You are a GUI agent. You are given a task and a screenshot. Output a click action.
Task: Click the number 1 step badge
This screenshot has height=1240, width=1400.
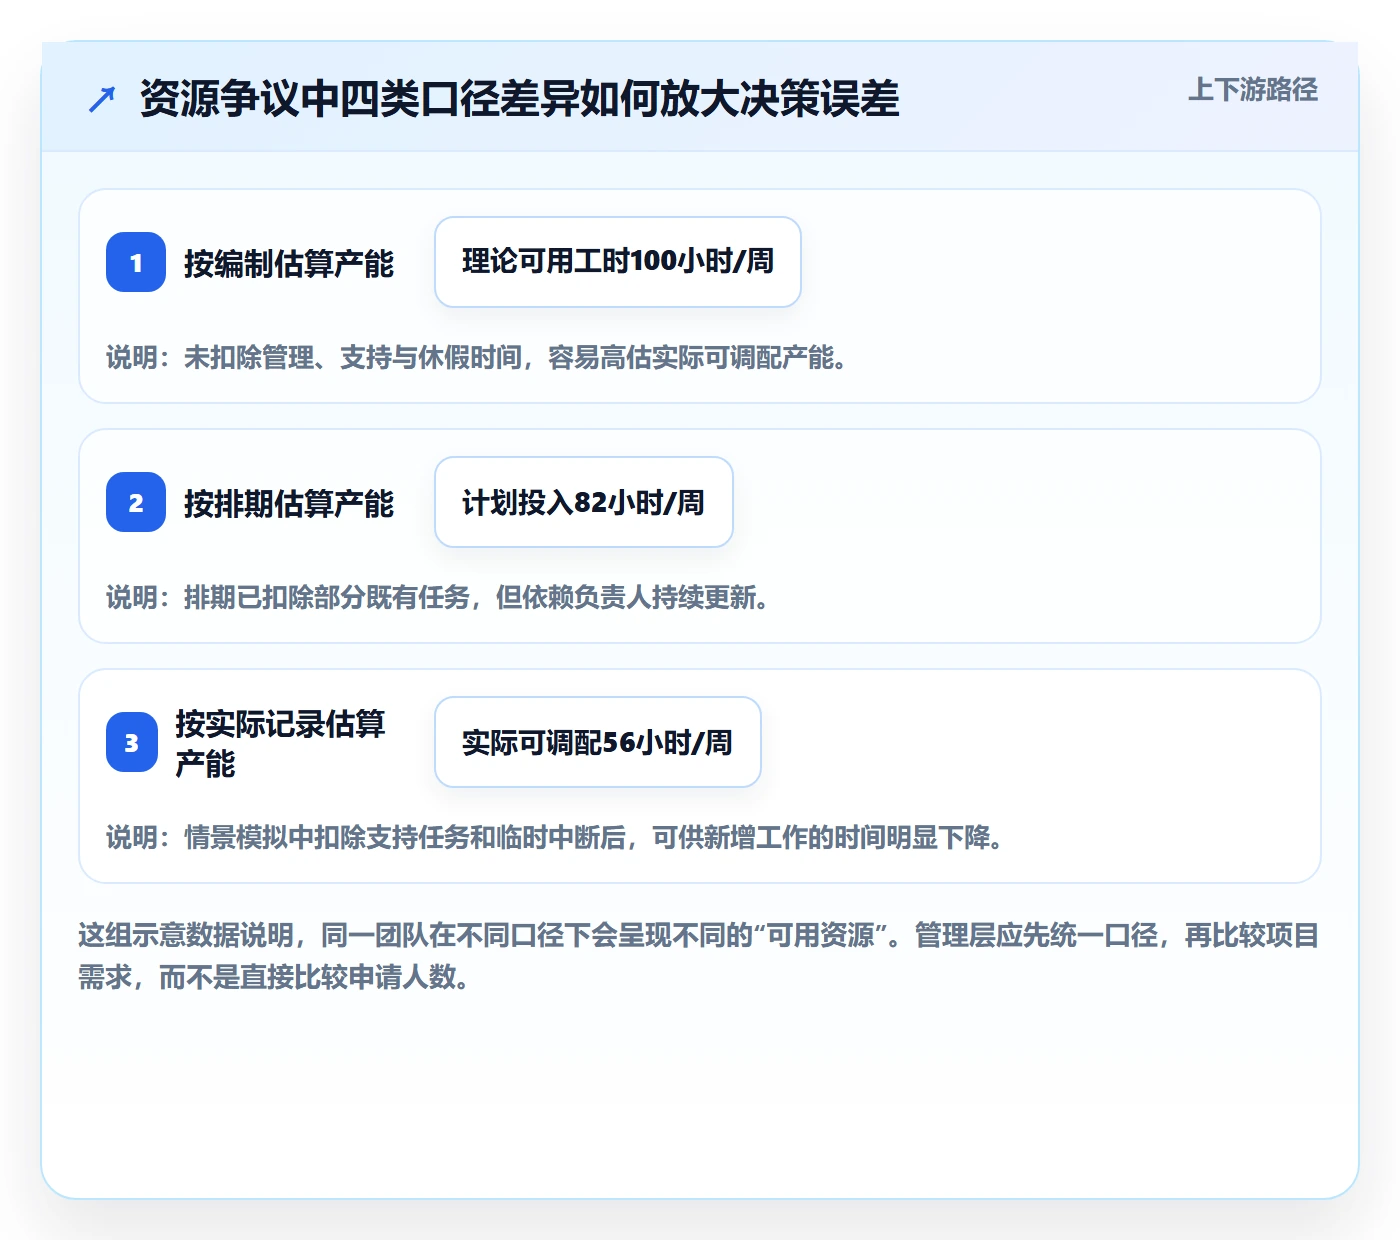[136, 262]
